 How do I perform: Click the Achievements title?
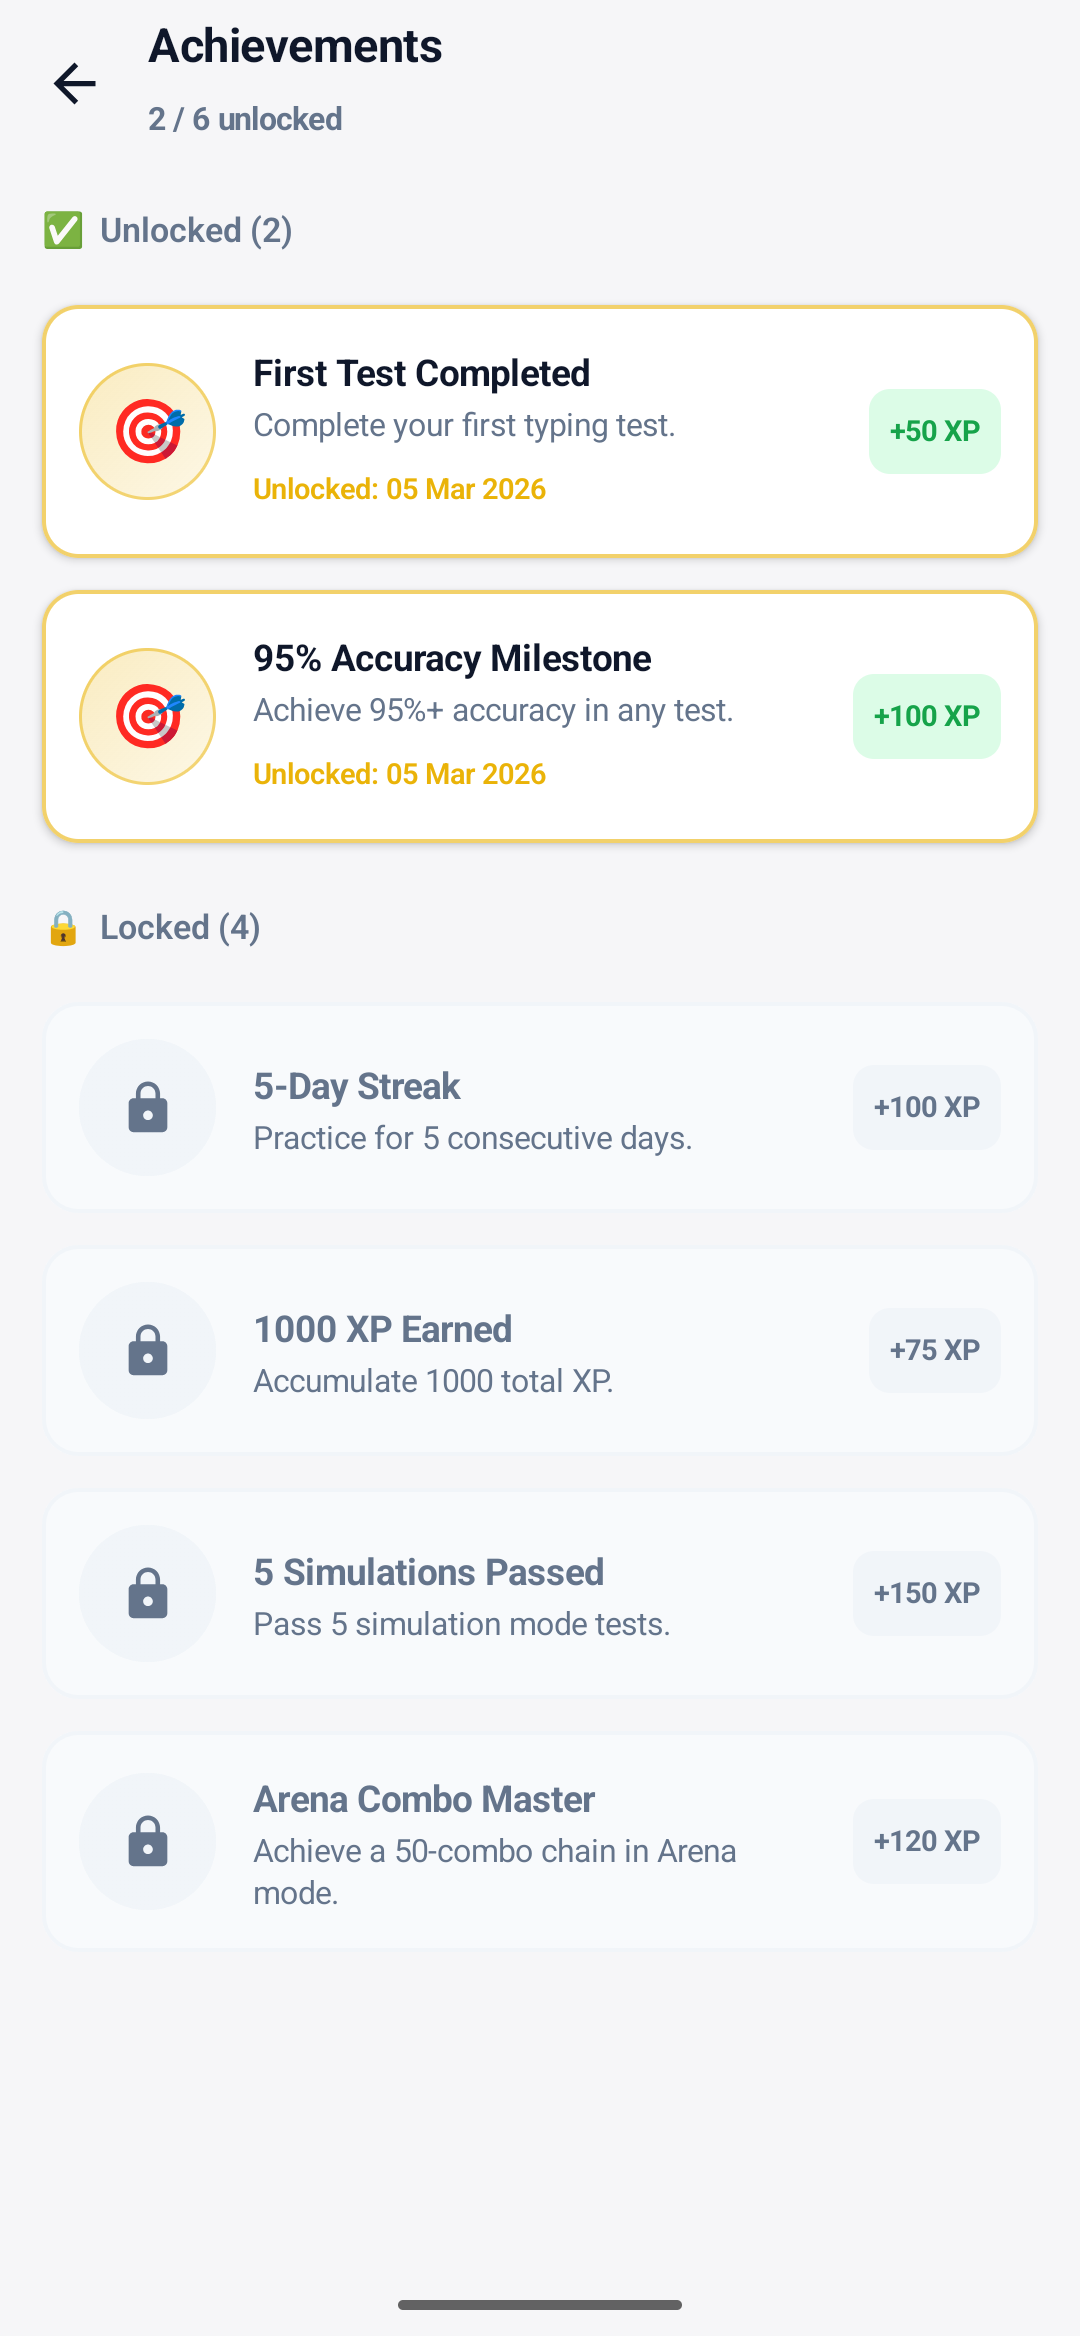point(295,46)
